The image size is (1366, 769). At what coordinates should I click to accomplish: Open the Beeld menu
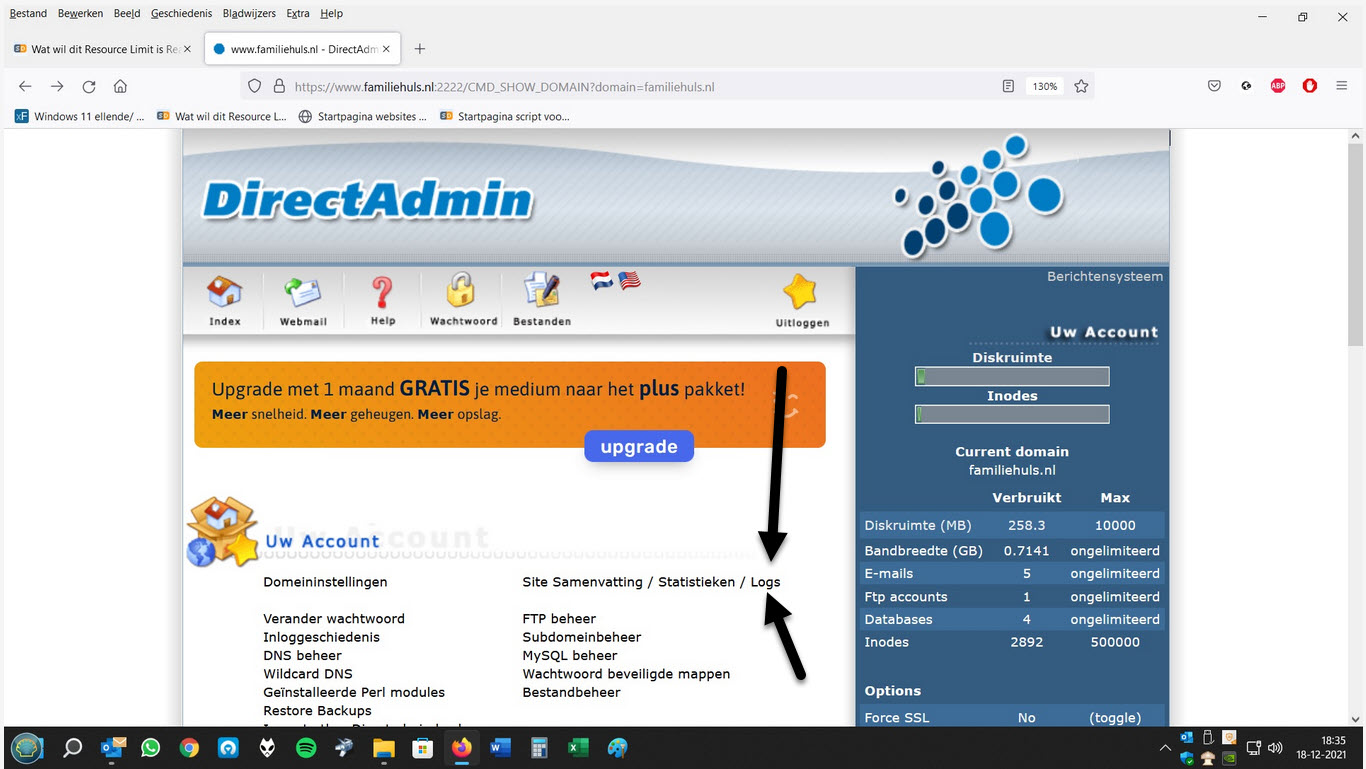tap(127, 13)
